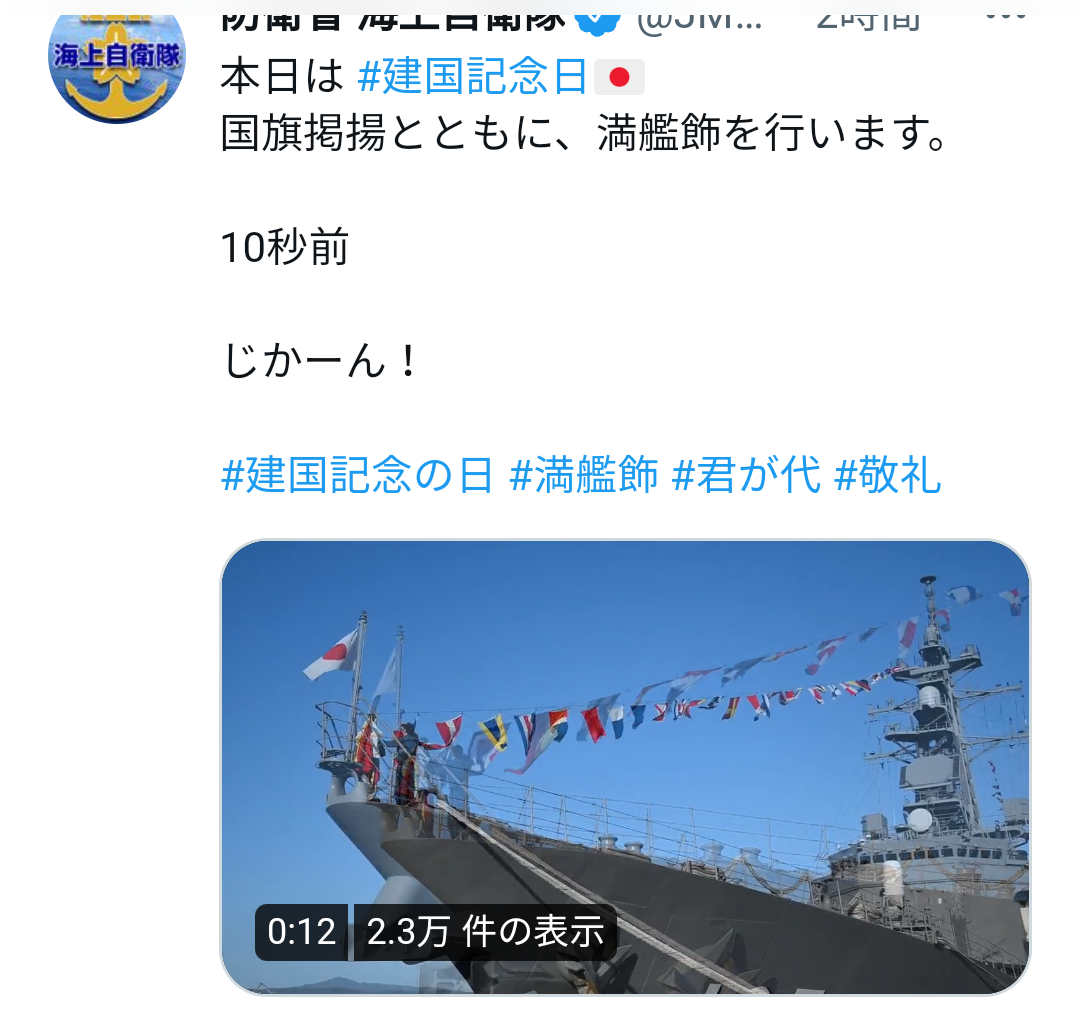The height and width of the screenshot is (1012, 1080).
Task: Open the #満艦飾 hashtag
Action: tap(583, 475)
